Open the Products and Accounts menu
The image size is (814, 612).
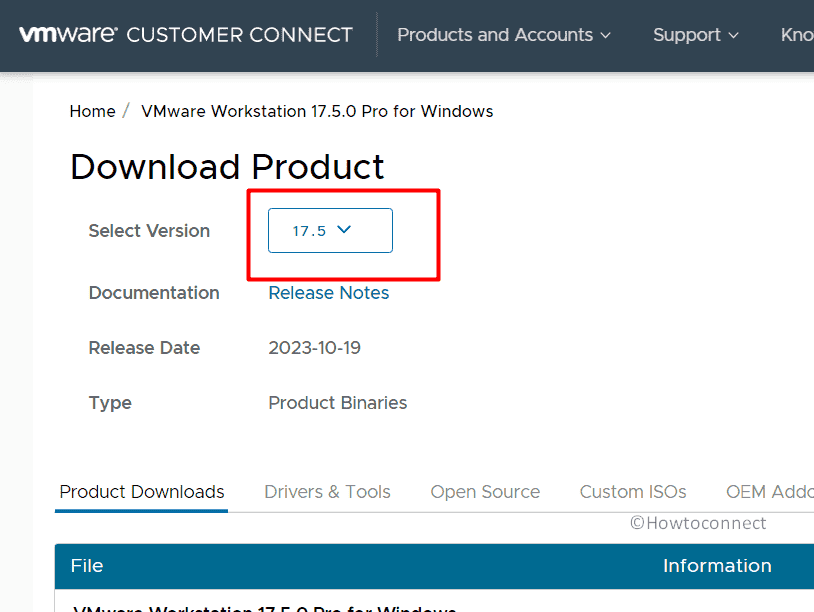click(x=495, y=35)
